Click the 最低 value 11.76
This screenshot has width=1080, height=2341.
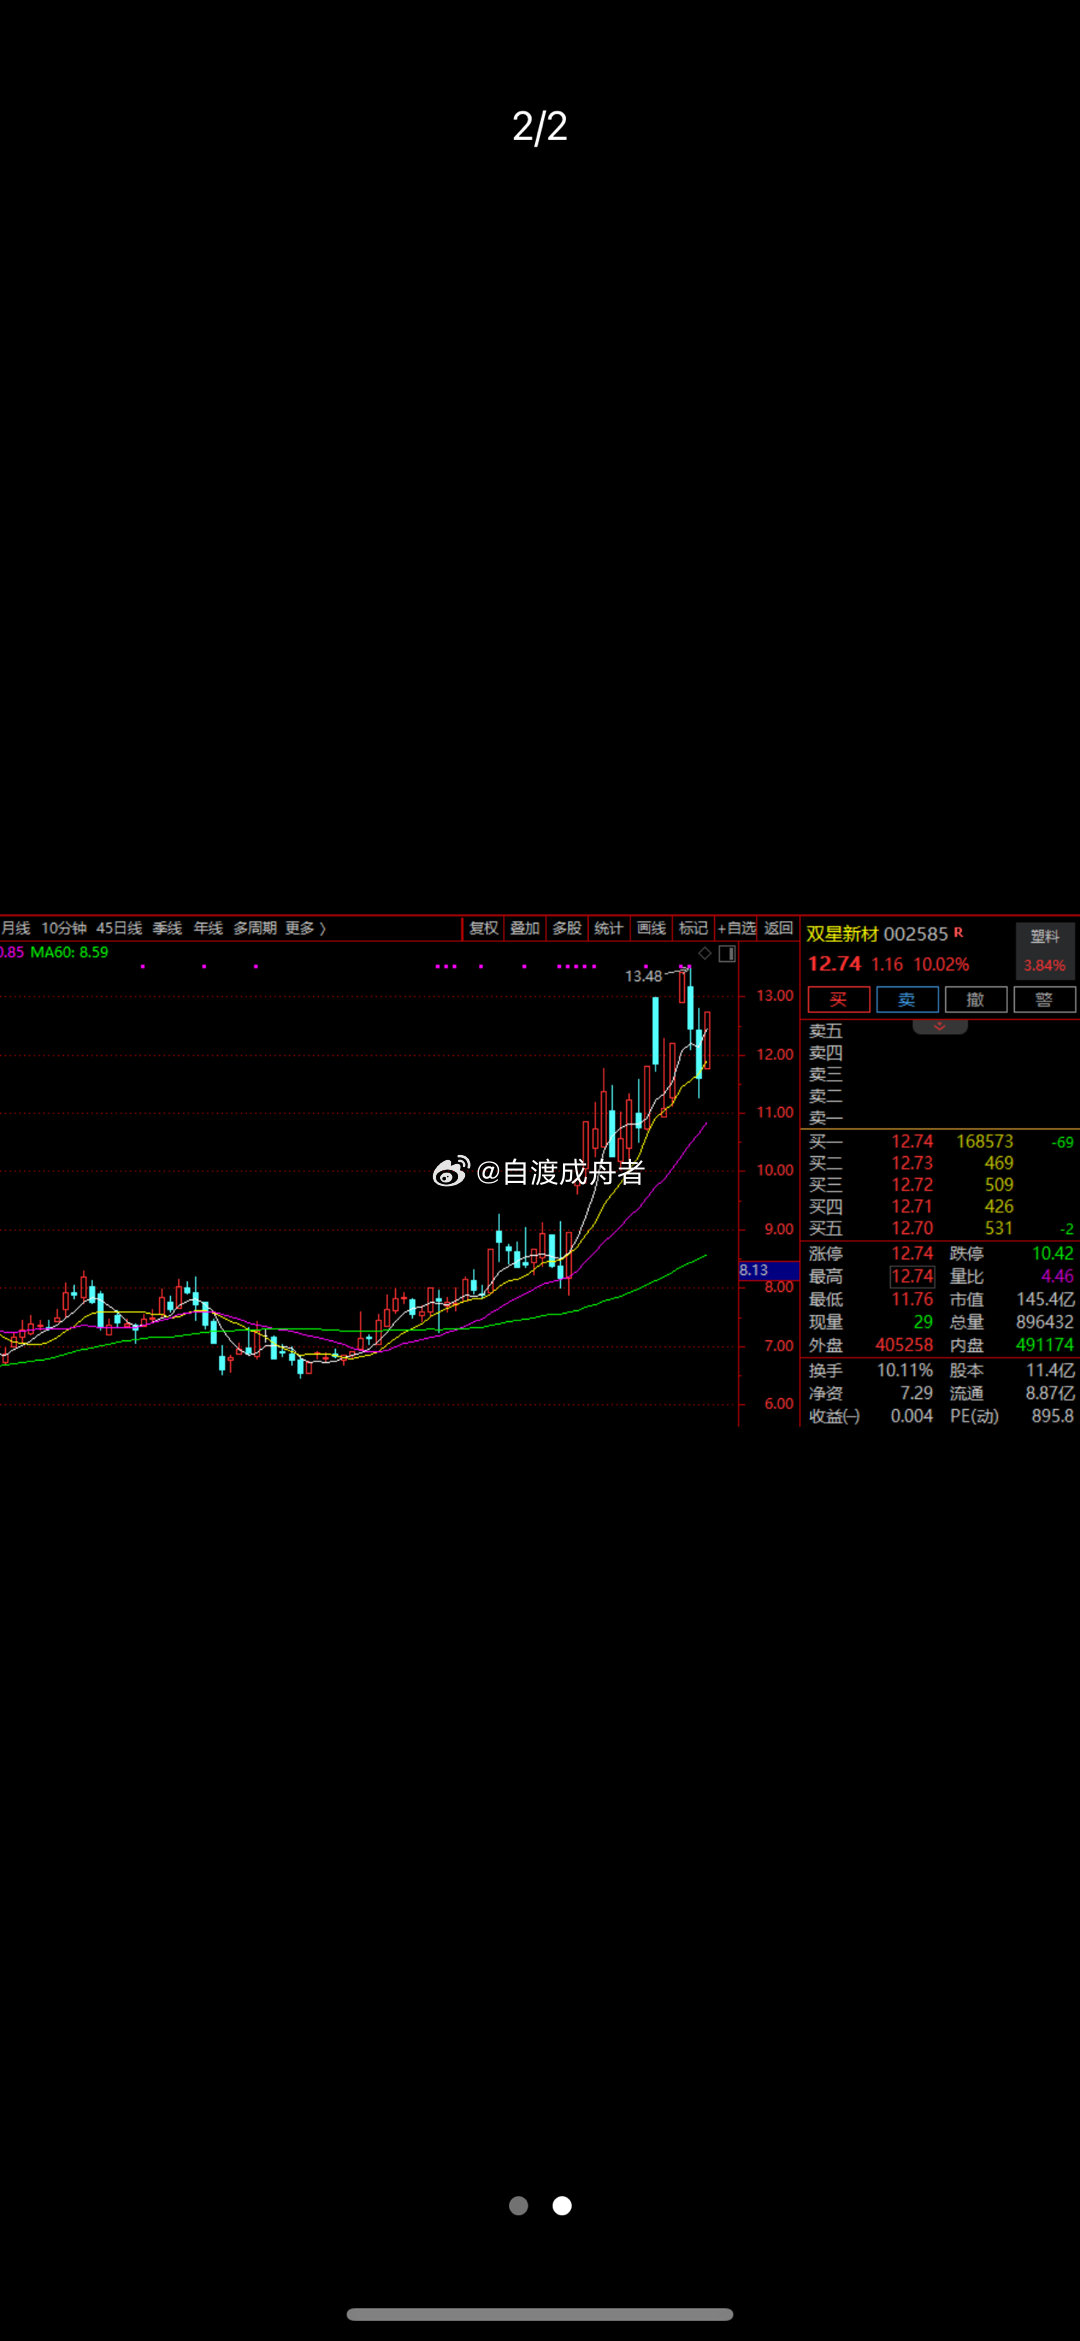click(x=912, y=1299)
